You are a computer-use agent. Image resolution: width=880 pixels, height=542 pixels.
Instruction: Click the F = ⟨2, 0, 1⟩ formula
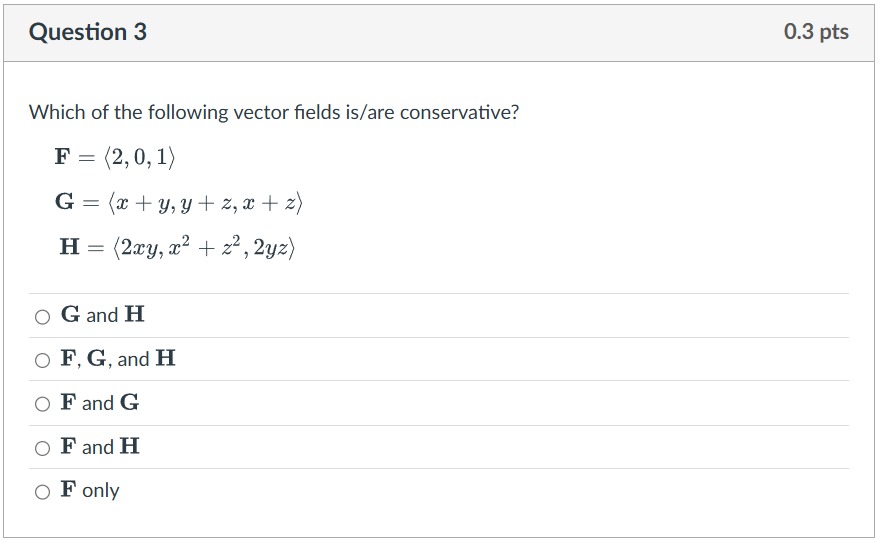pos(115,157)
